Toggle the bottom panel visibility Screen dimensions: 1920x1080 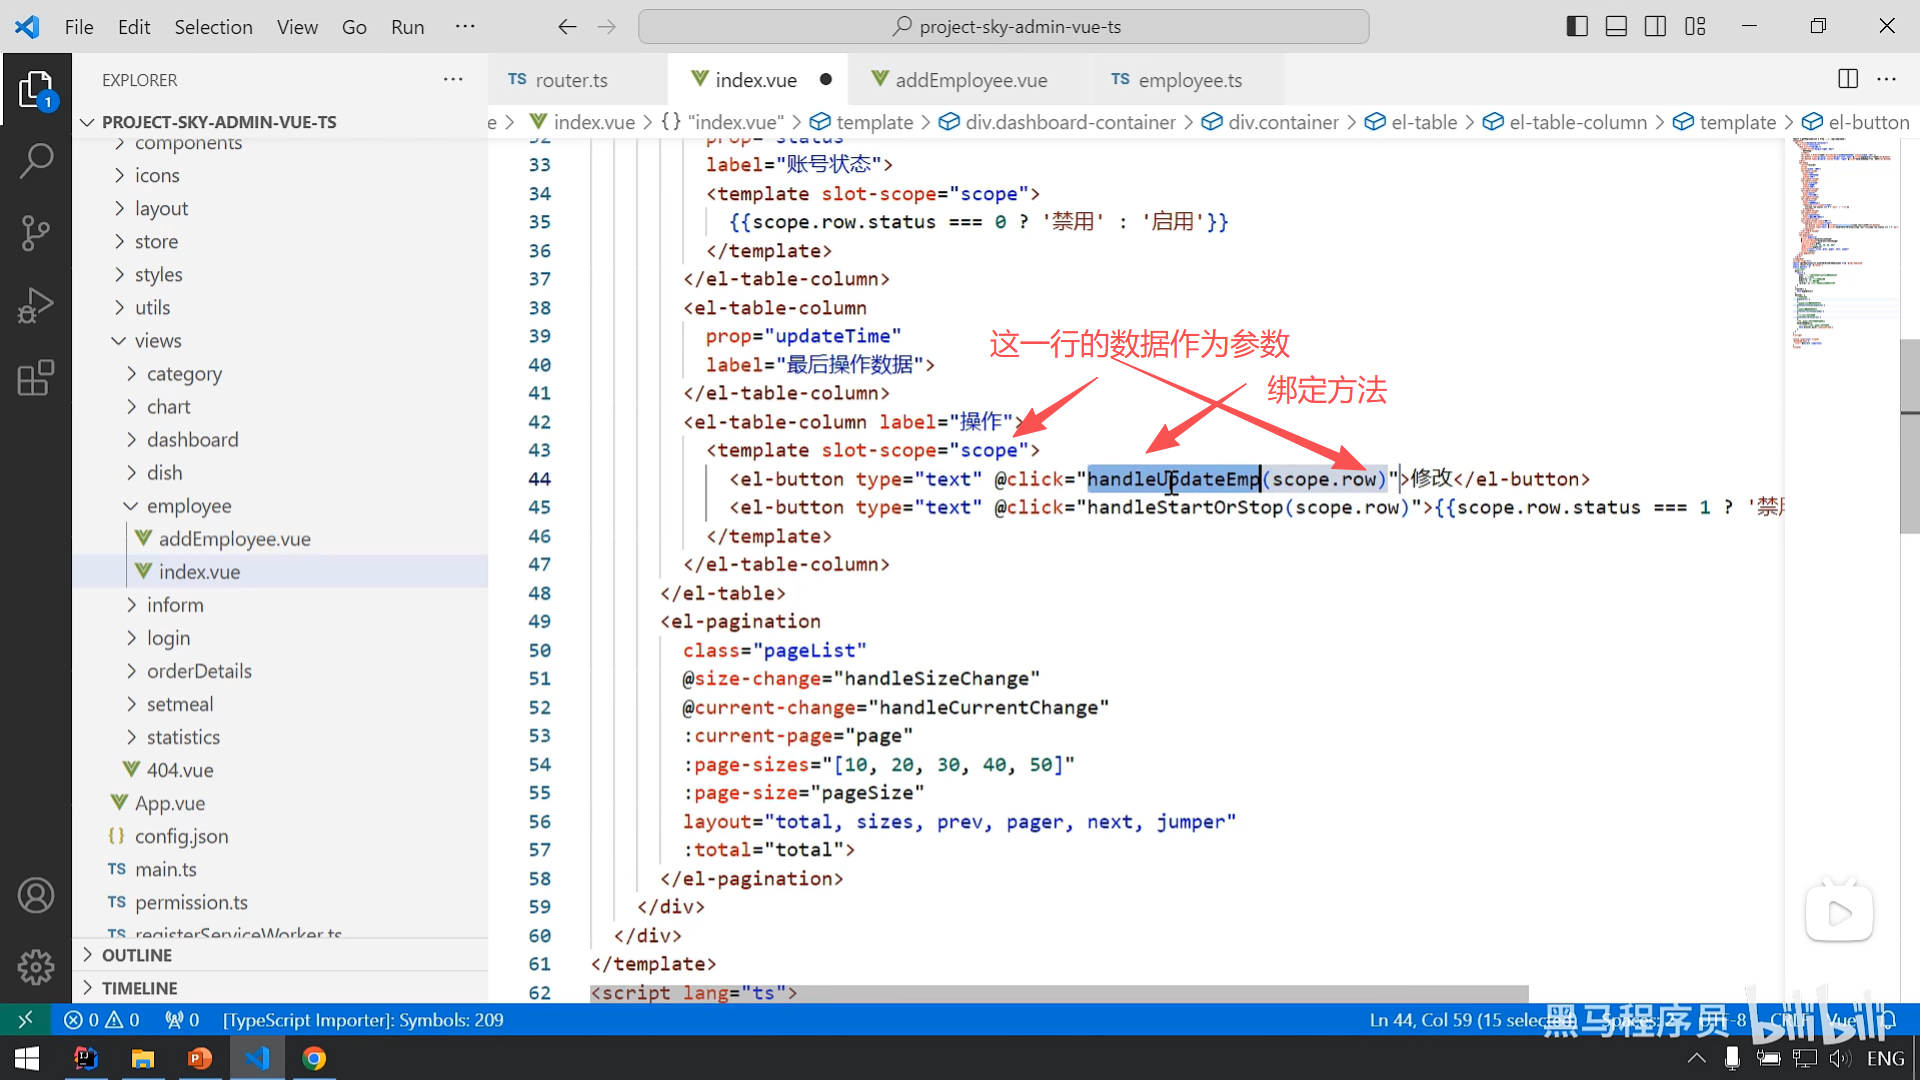tap(1616, 27)
